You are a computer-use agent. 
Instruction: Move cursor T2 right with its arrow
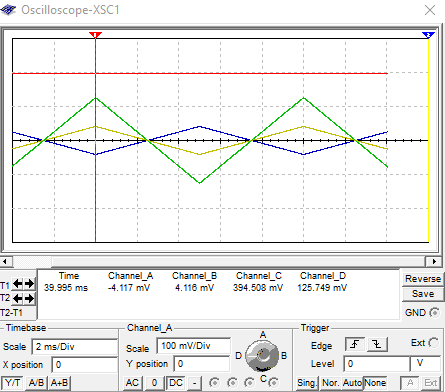click(29, 298)
